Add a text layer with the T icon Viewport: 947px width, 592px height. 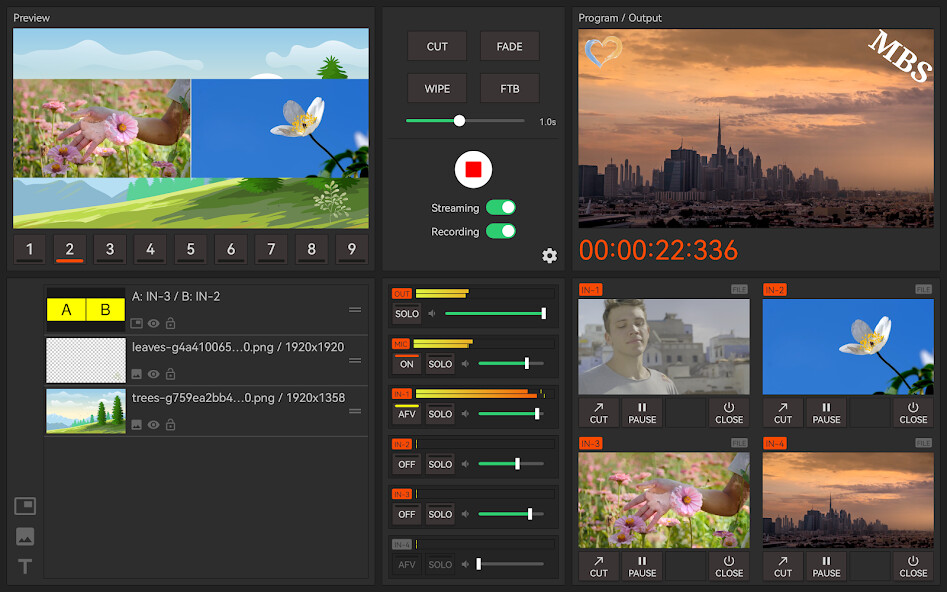25,567
